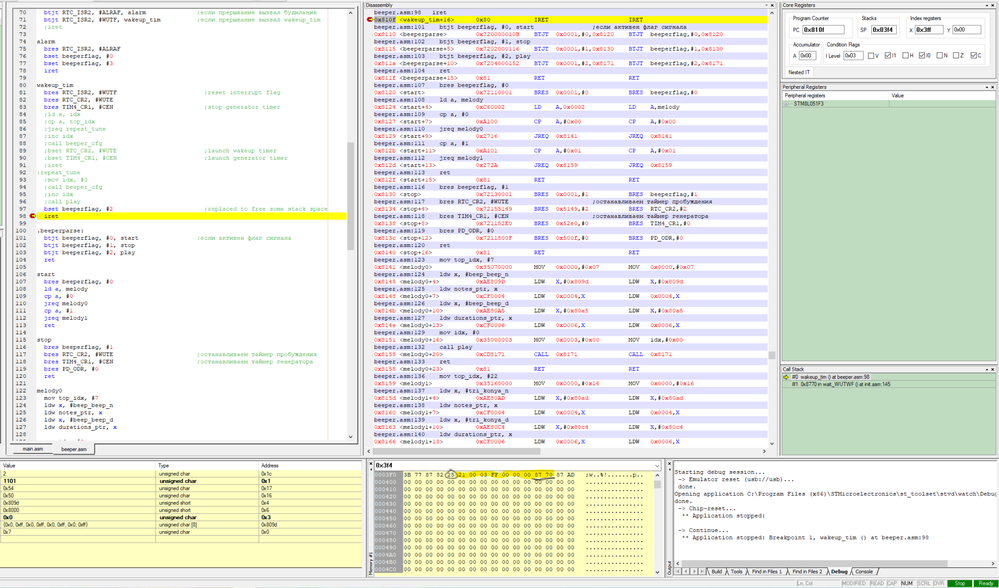Toggle the C carry flag checkbox

click(974, 56)
